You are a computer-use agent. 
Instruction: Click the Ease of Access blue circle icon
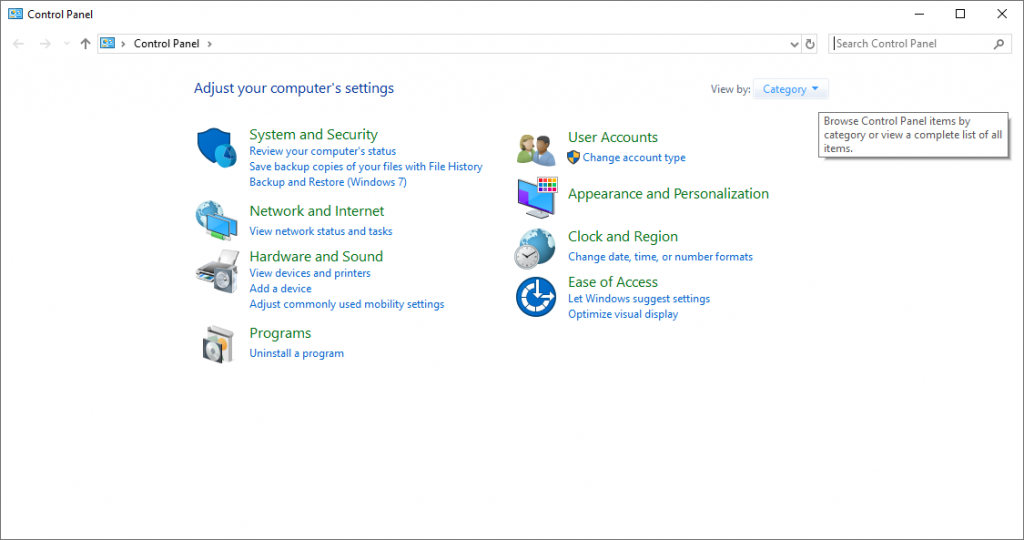[536, 296]
